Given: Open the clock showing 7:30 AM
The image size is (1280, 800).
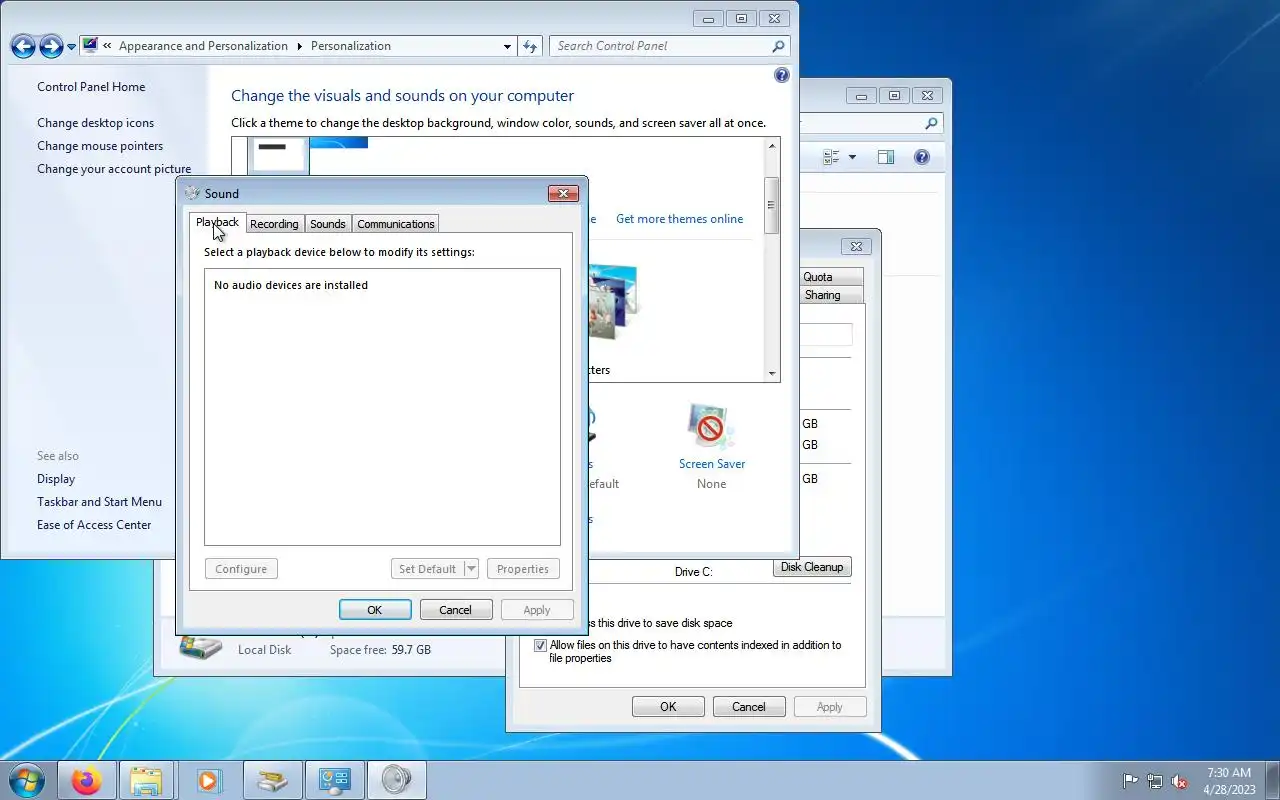Looking at the screenshot, I should pos(1229,781).
